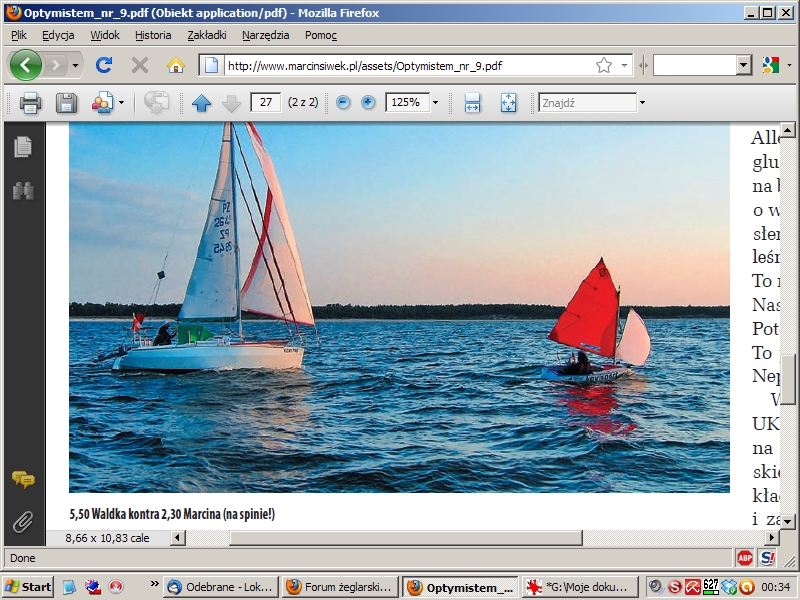
Task: Expand the Znajdź find options dropdown
Action: coord(642,102)
